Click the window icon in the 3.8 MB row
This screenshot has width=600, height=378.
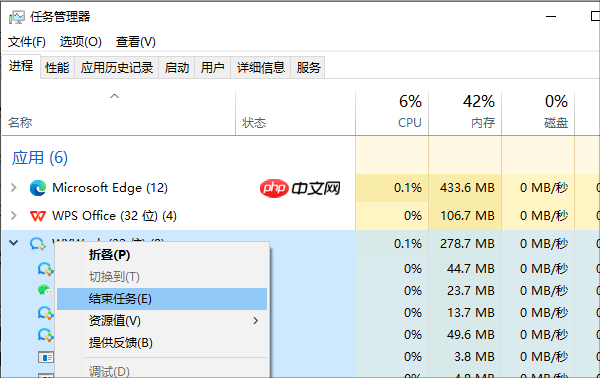click(46, 357)
